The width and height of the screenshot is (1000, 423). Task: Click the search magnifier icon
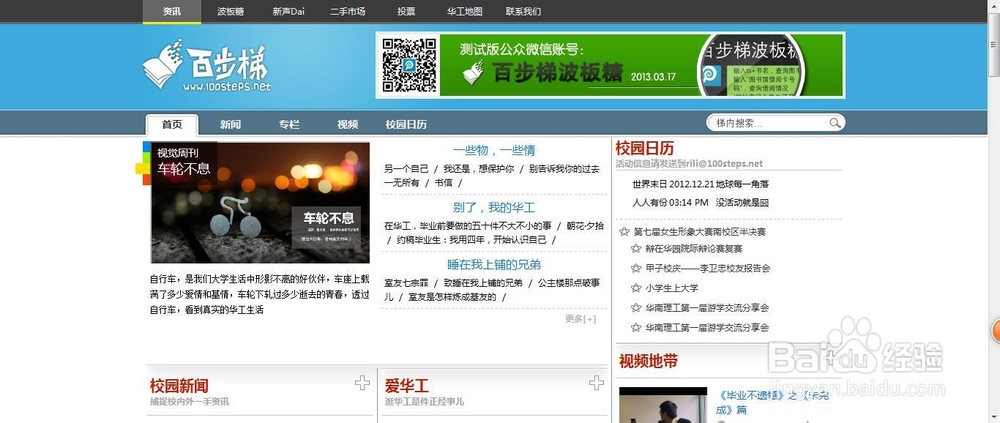click(x=834, y=123)
